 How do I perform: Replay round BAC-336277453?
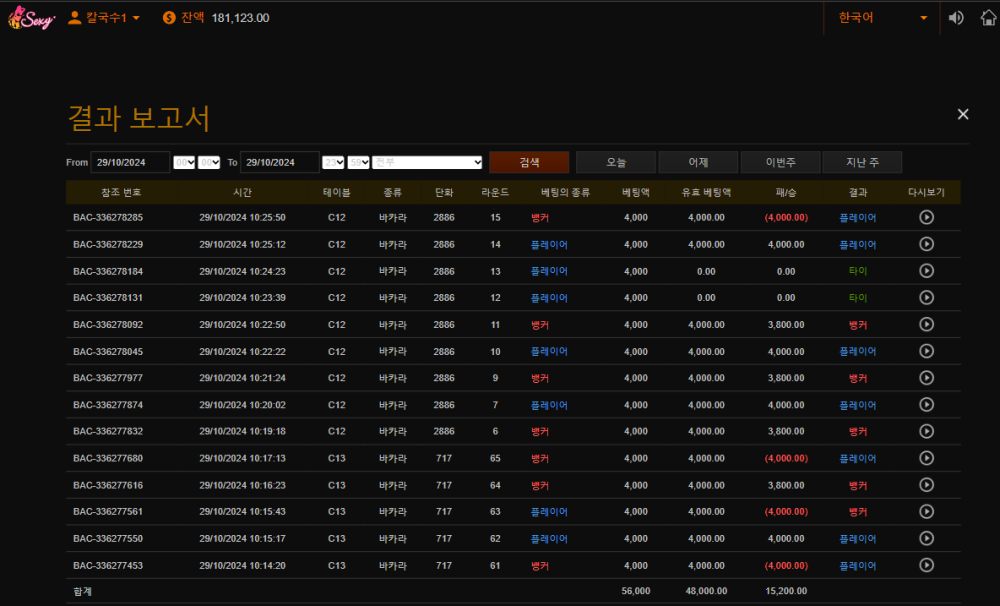coord(926,565)
